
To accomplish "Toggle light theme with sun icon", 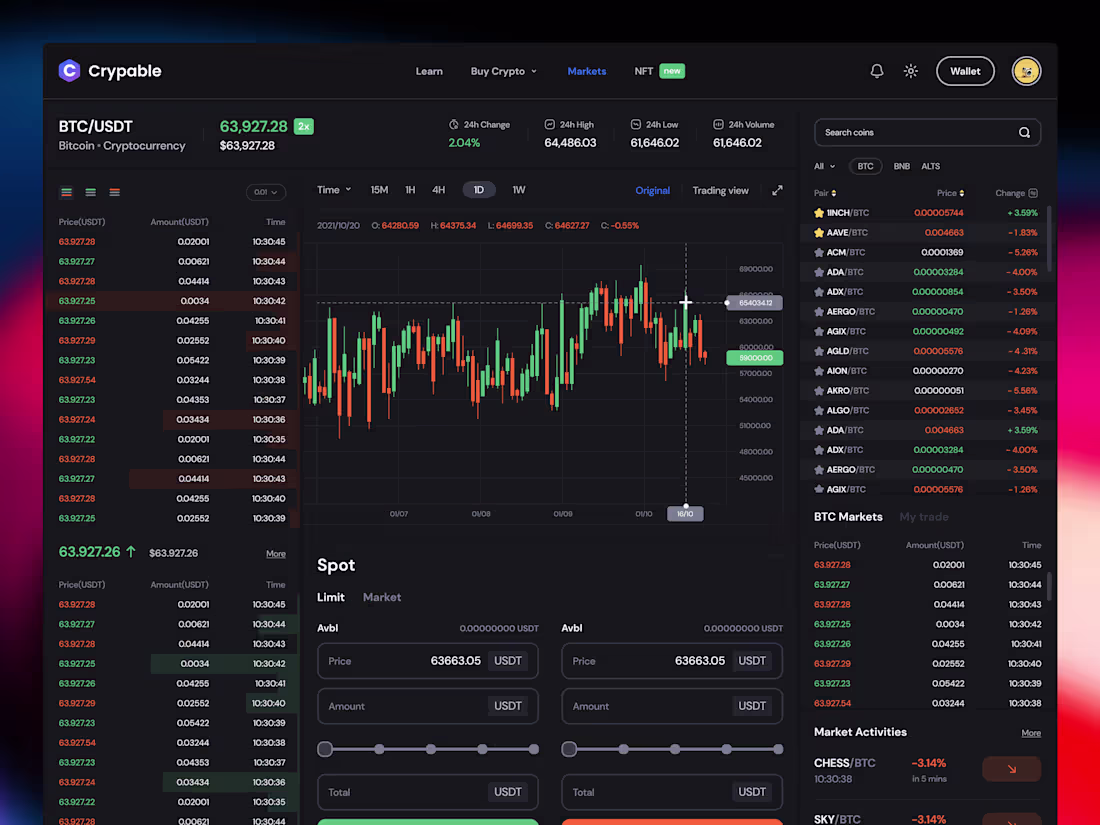I will (911, 71).
